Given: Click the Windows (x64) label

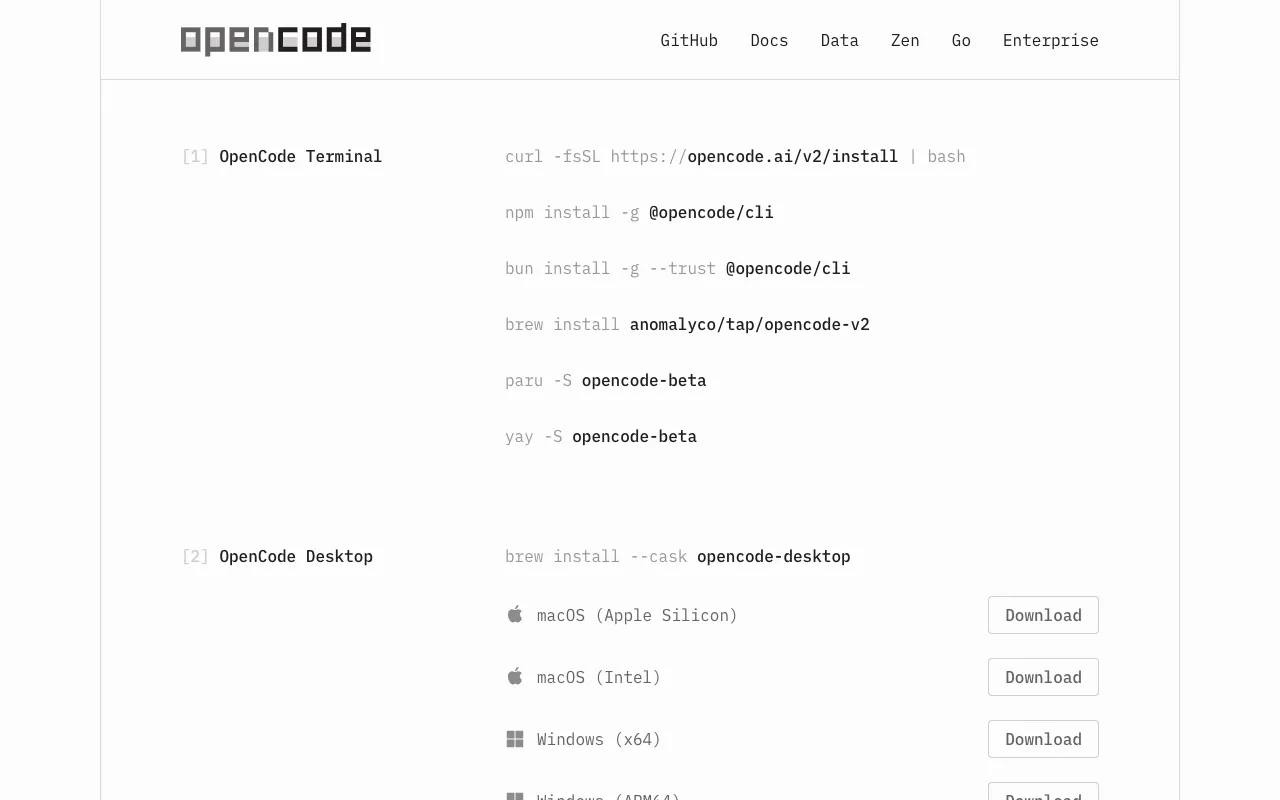Looking at the screenshot, I should 599,739.
